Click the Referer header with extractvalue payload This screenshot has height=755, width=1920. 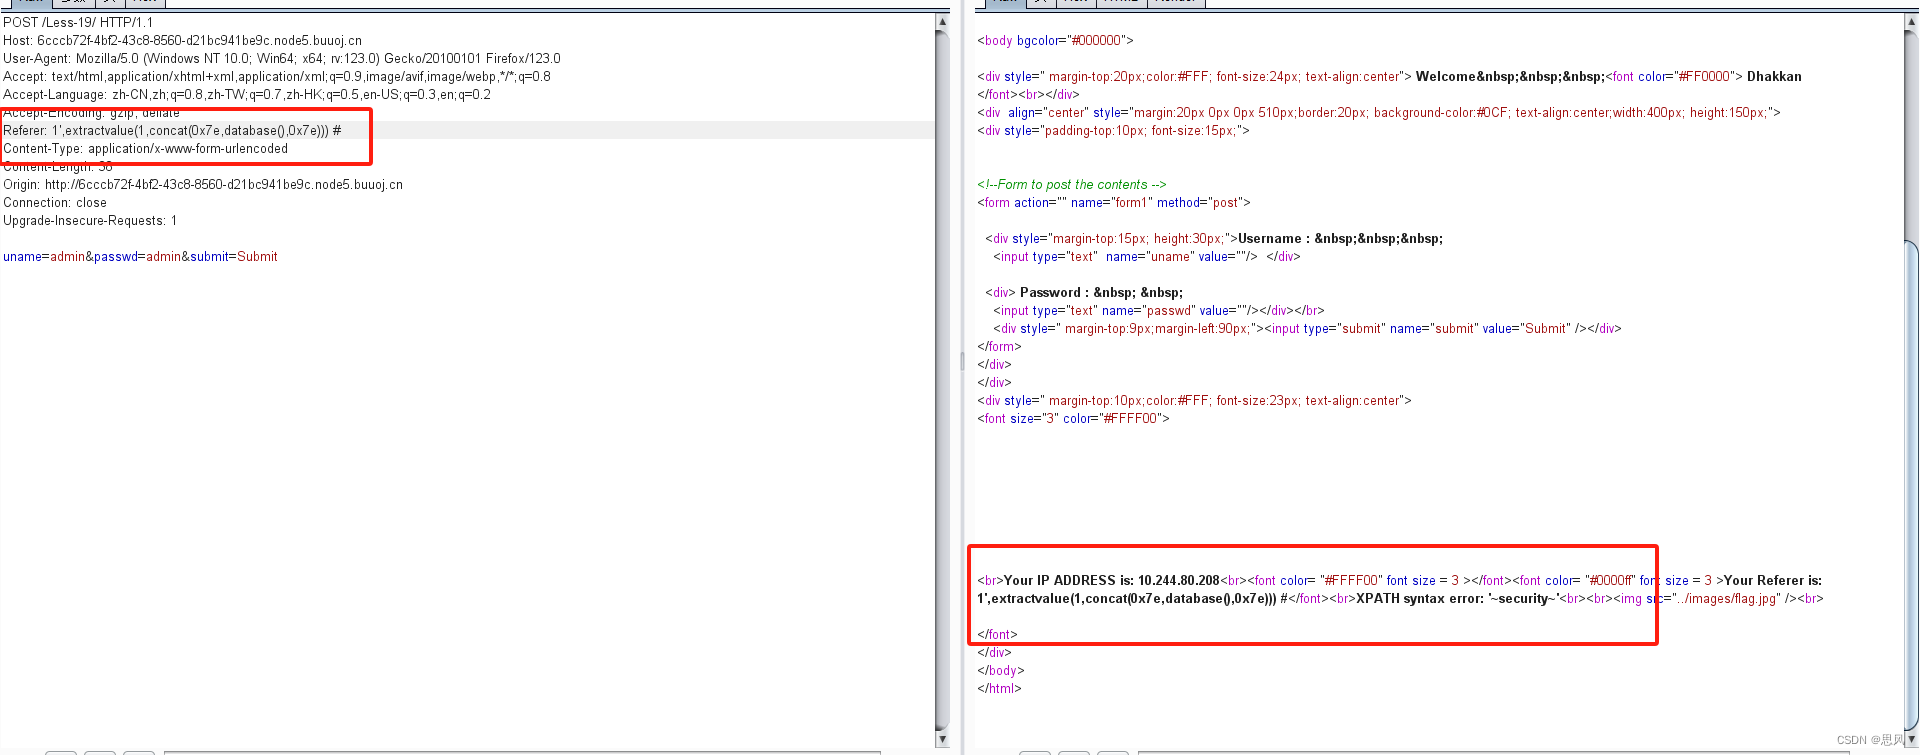point(172,130)
